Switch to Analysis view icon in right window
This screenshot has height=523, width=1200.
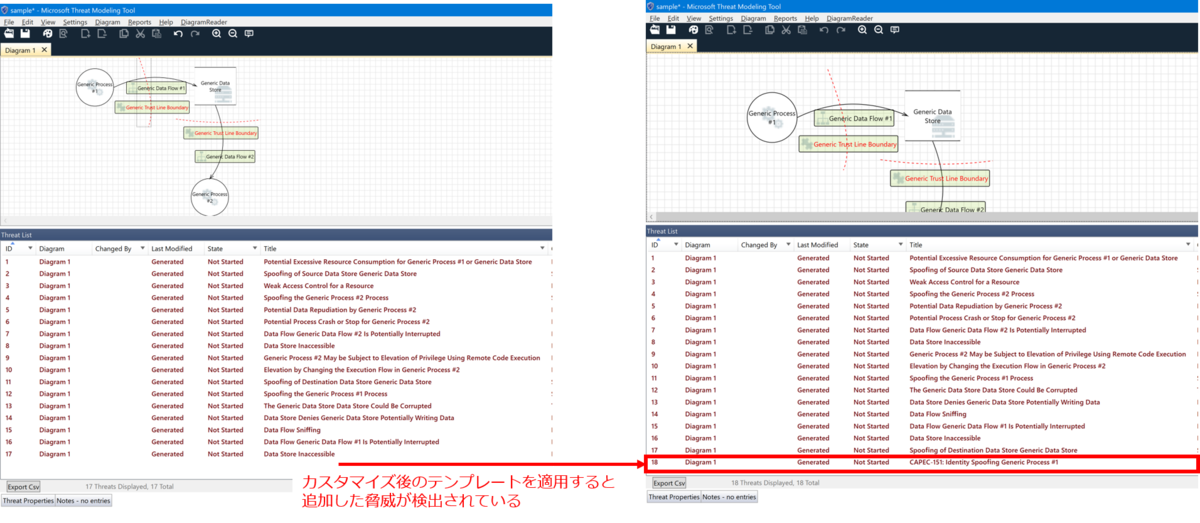click(709, 30)
